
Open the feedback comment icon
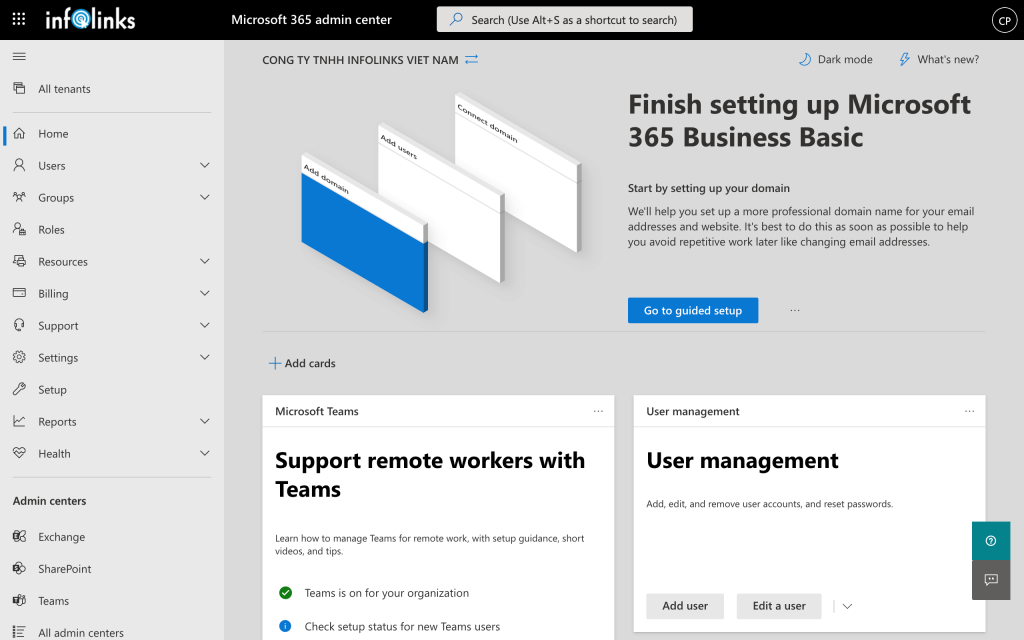point(990,580)
